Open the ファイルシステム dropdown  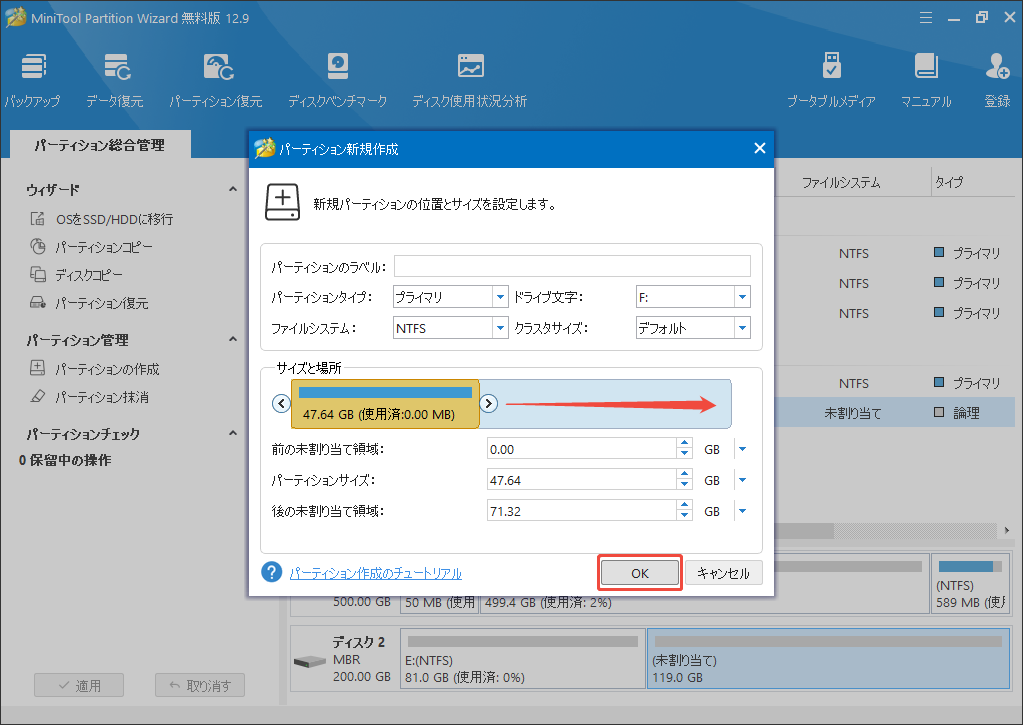click(x=500, y=328)
